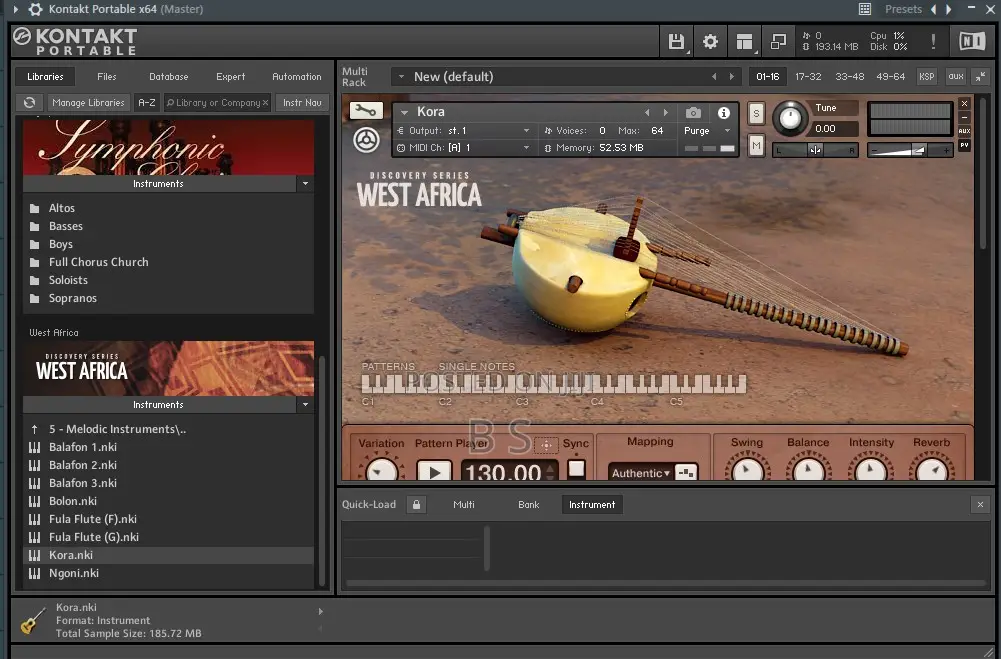Switch to the Automation tab
Viewport: 1001px width, 659px height.
pyautogui.click(x=297, y=77)
